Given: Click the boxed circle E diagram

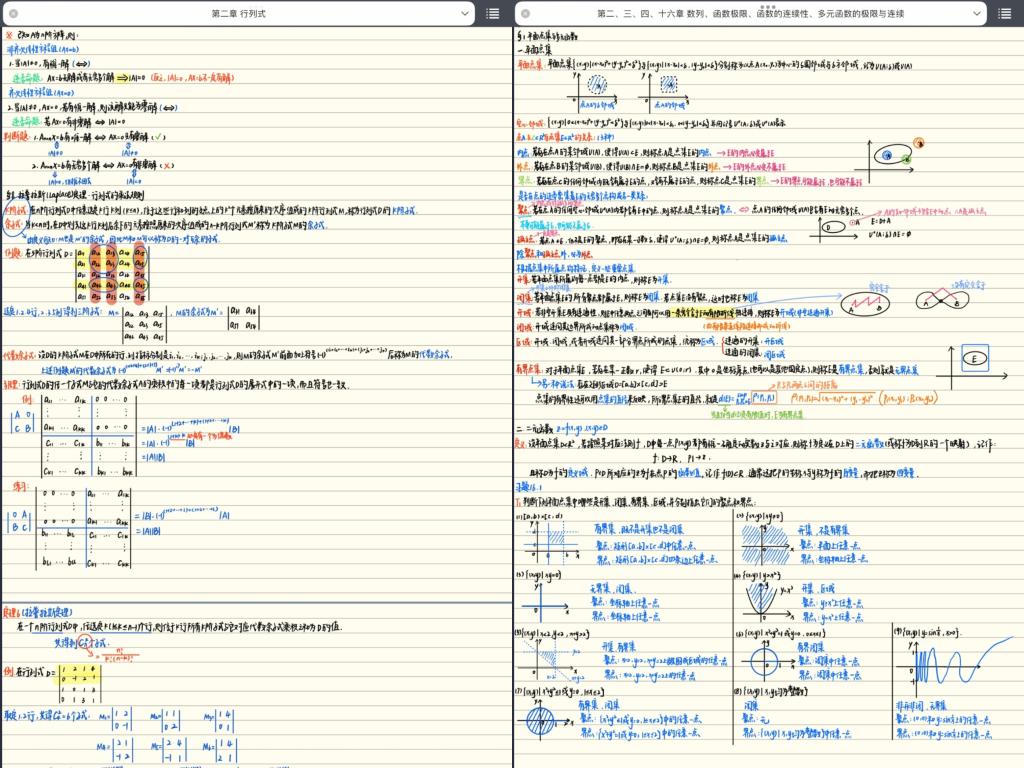Looking at the screenshot, I should click(970, 357).
